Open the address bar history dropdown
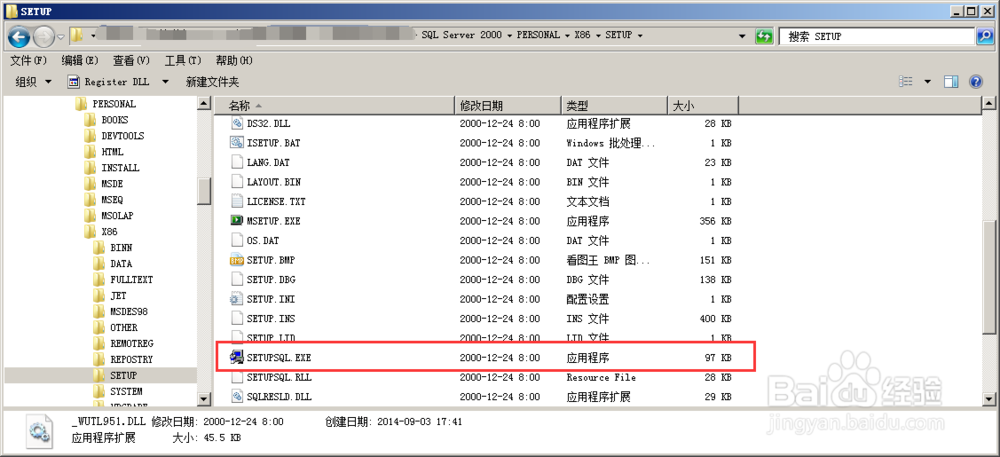The height and width of the screenshot is (457, 1000). 742,36
